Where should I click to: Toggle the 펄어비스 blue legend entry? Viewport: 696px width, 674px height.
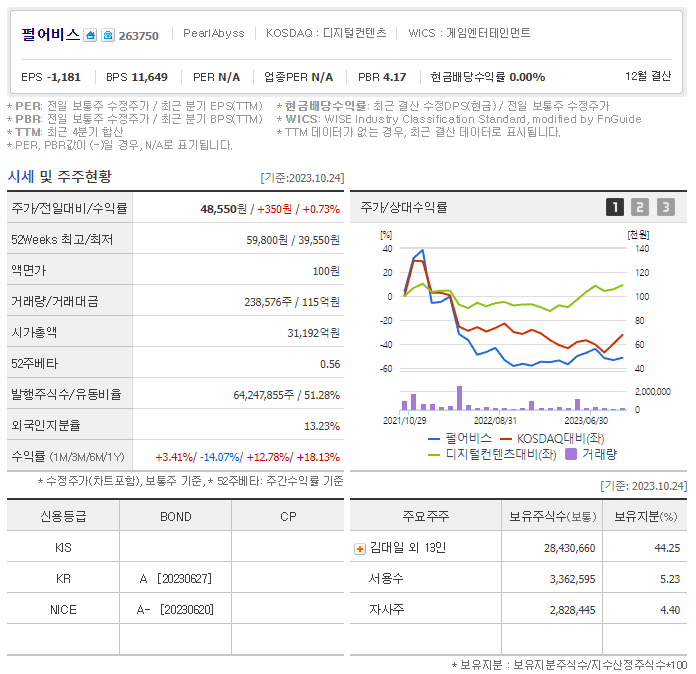pyautogui.click(x=460, y=439)
